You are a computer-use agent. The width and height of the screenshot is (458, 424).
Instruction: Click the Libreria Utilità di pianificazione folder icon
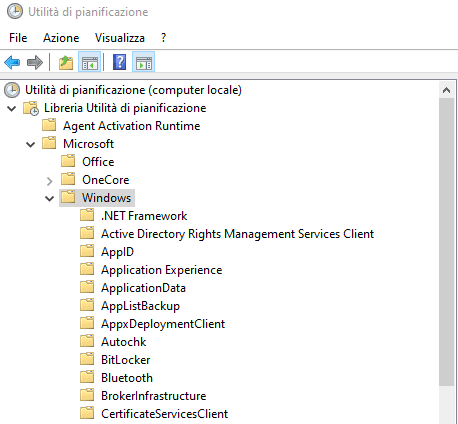(x=31, y=108)
